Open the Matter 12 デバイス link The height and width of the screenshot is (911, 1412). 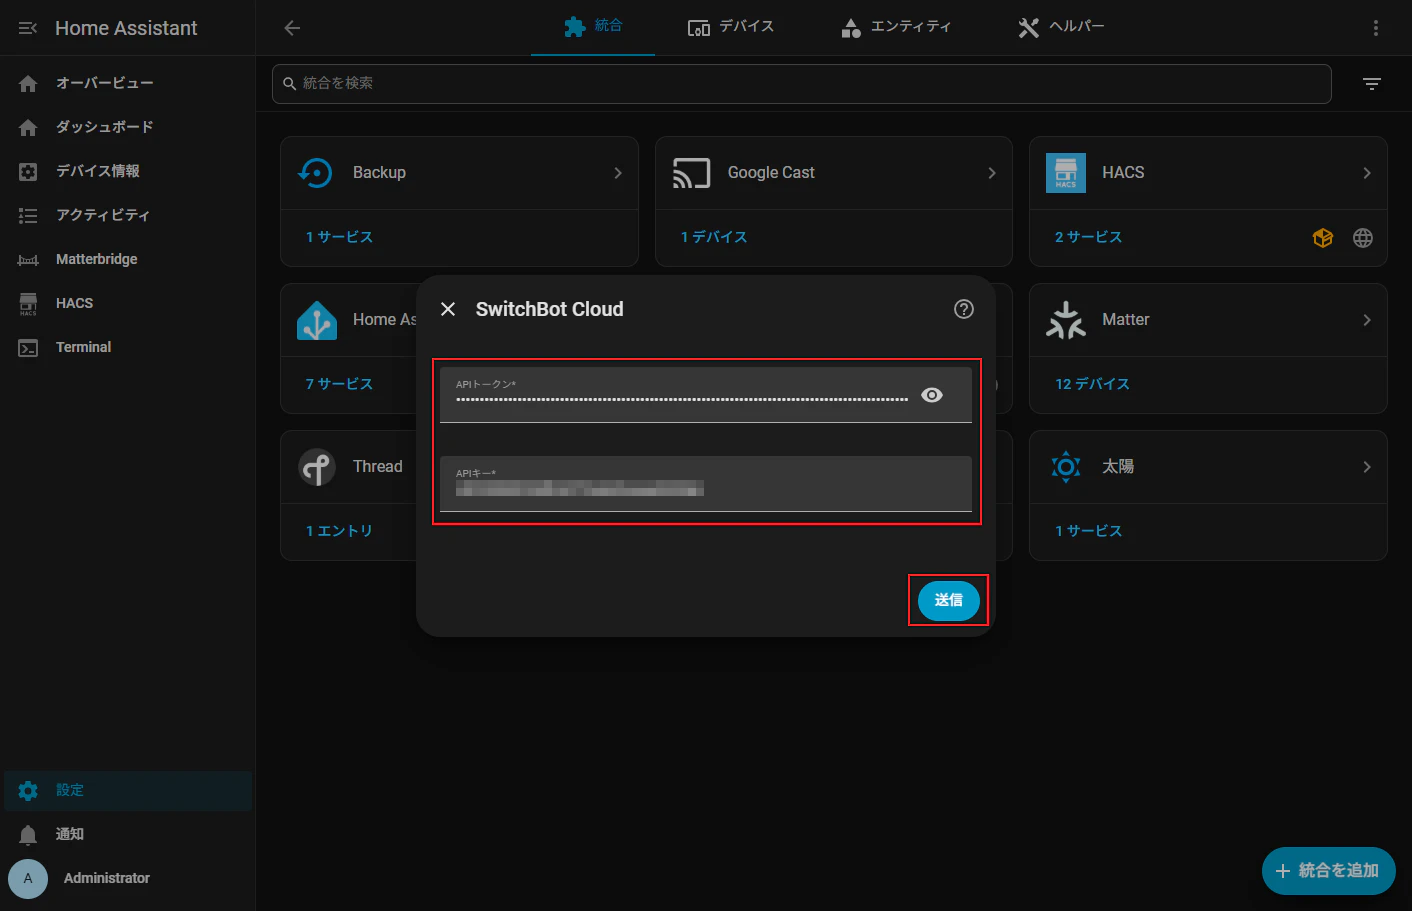click(1092, 384)
